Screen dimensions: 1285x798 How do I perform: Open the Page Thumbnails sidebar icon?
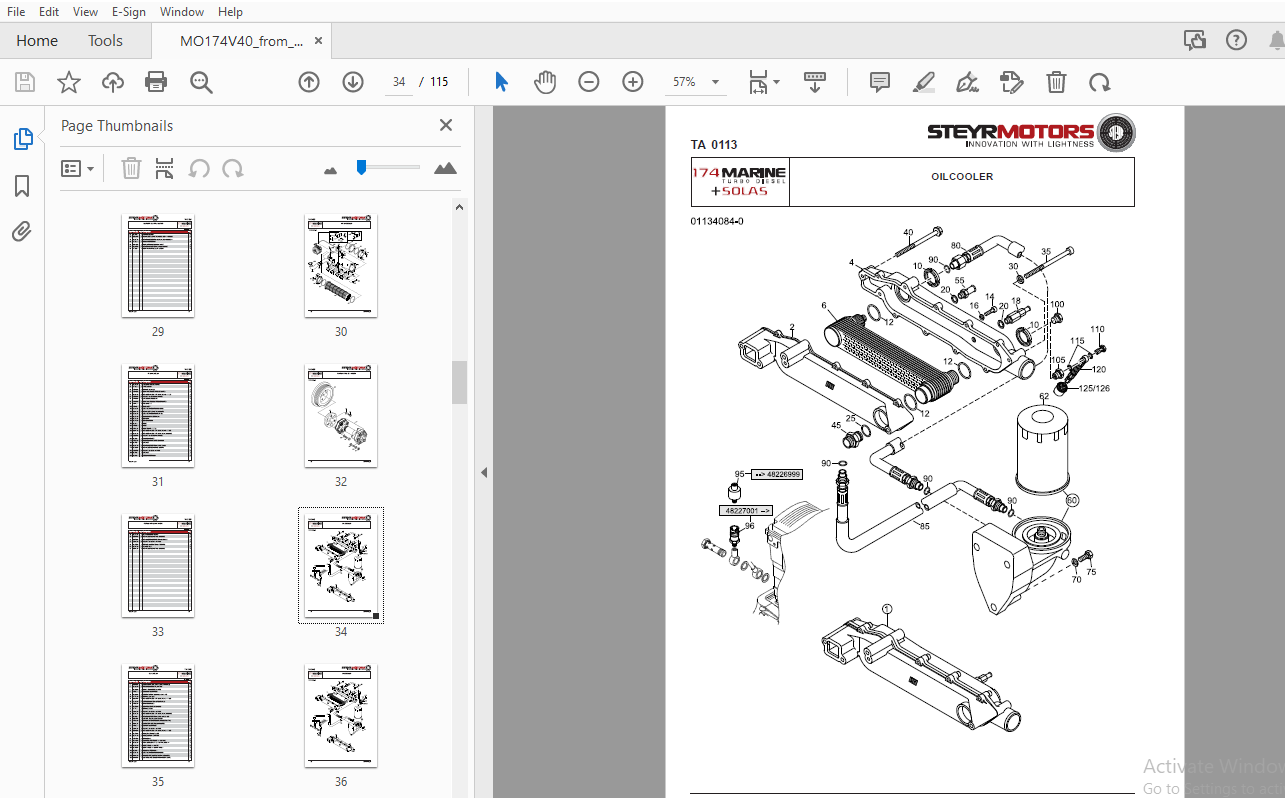(22, 139)
